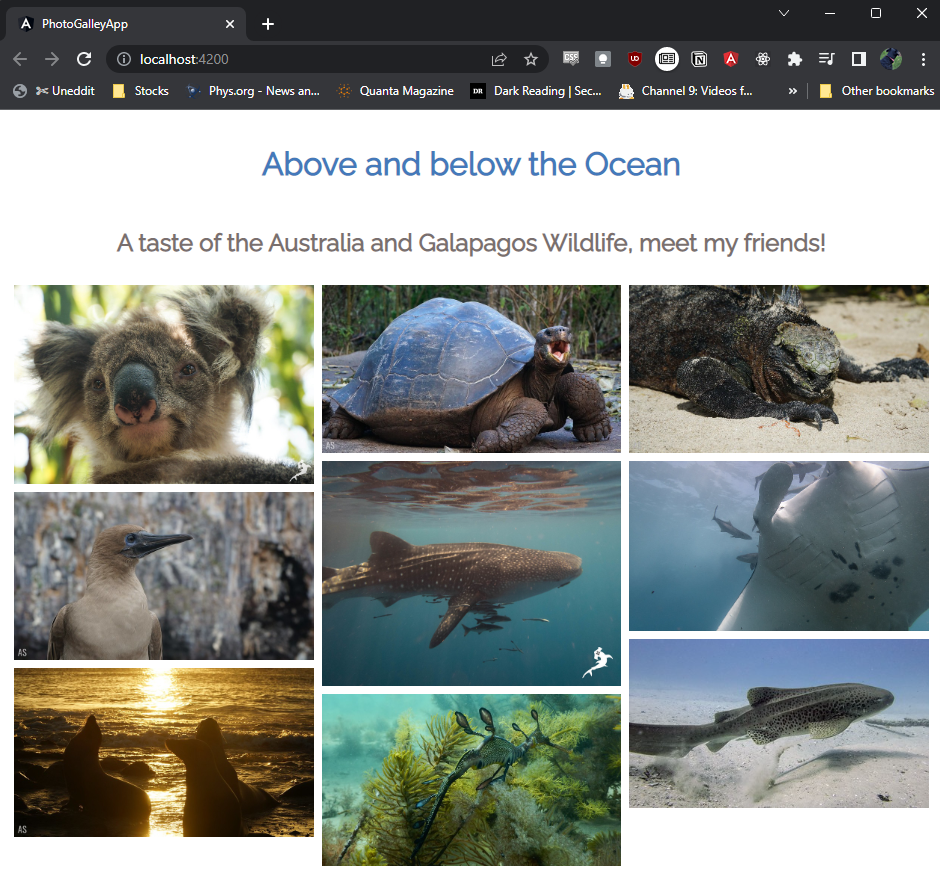Expand the Stocks bookmark folder
Viewport: 940px width, 878px height.
tap(141, 91)
